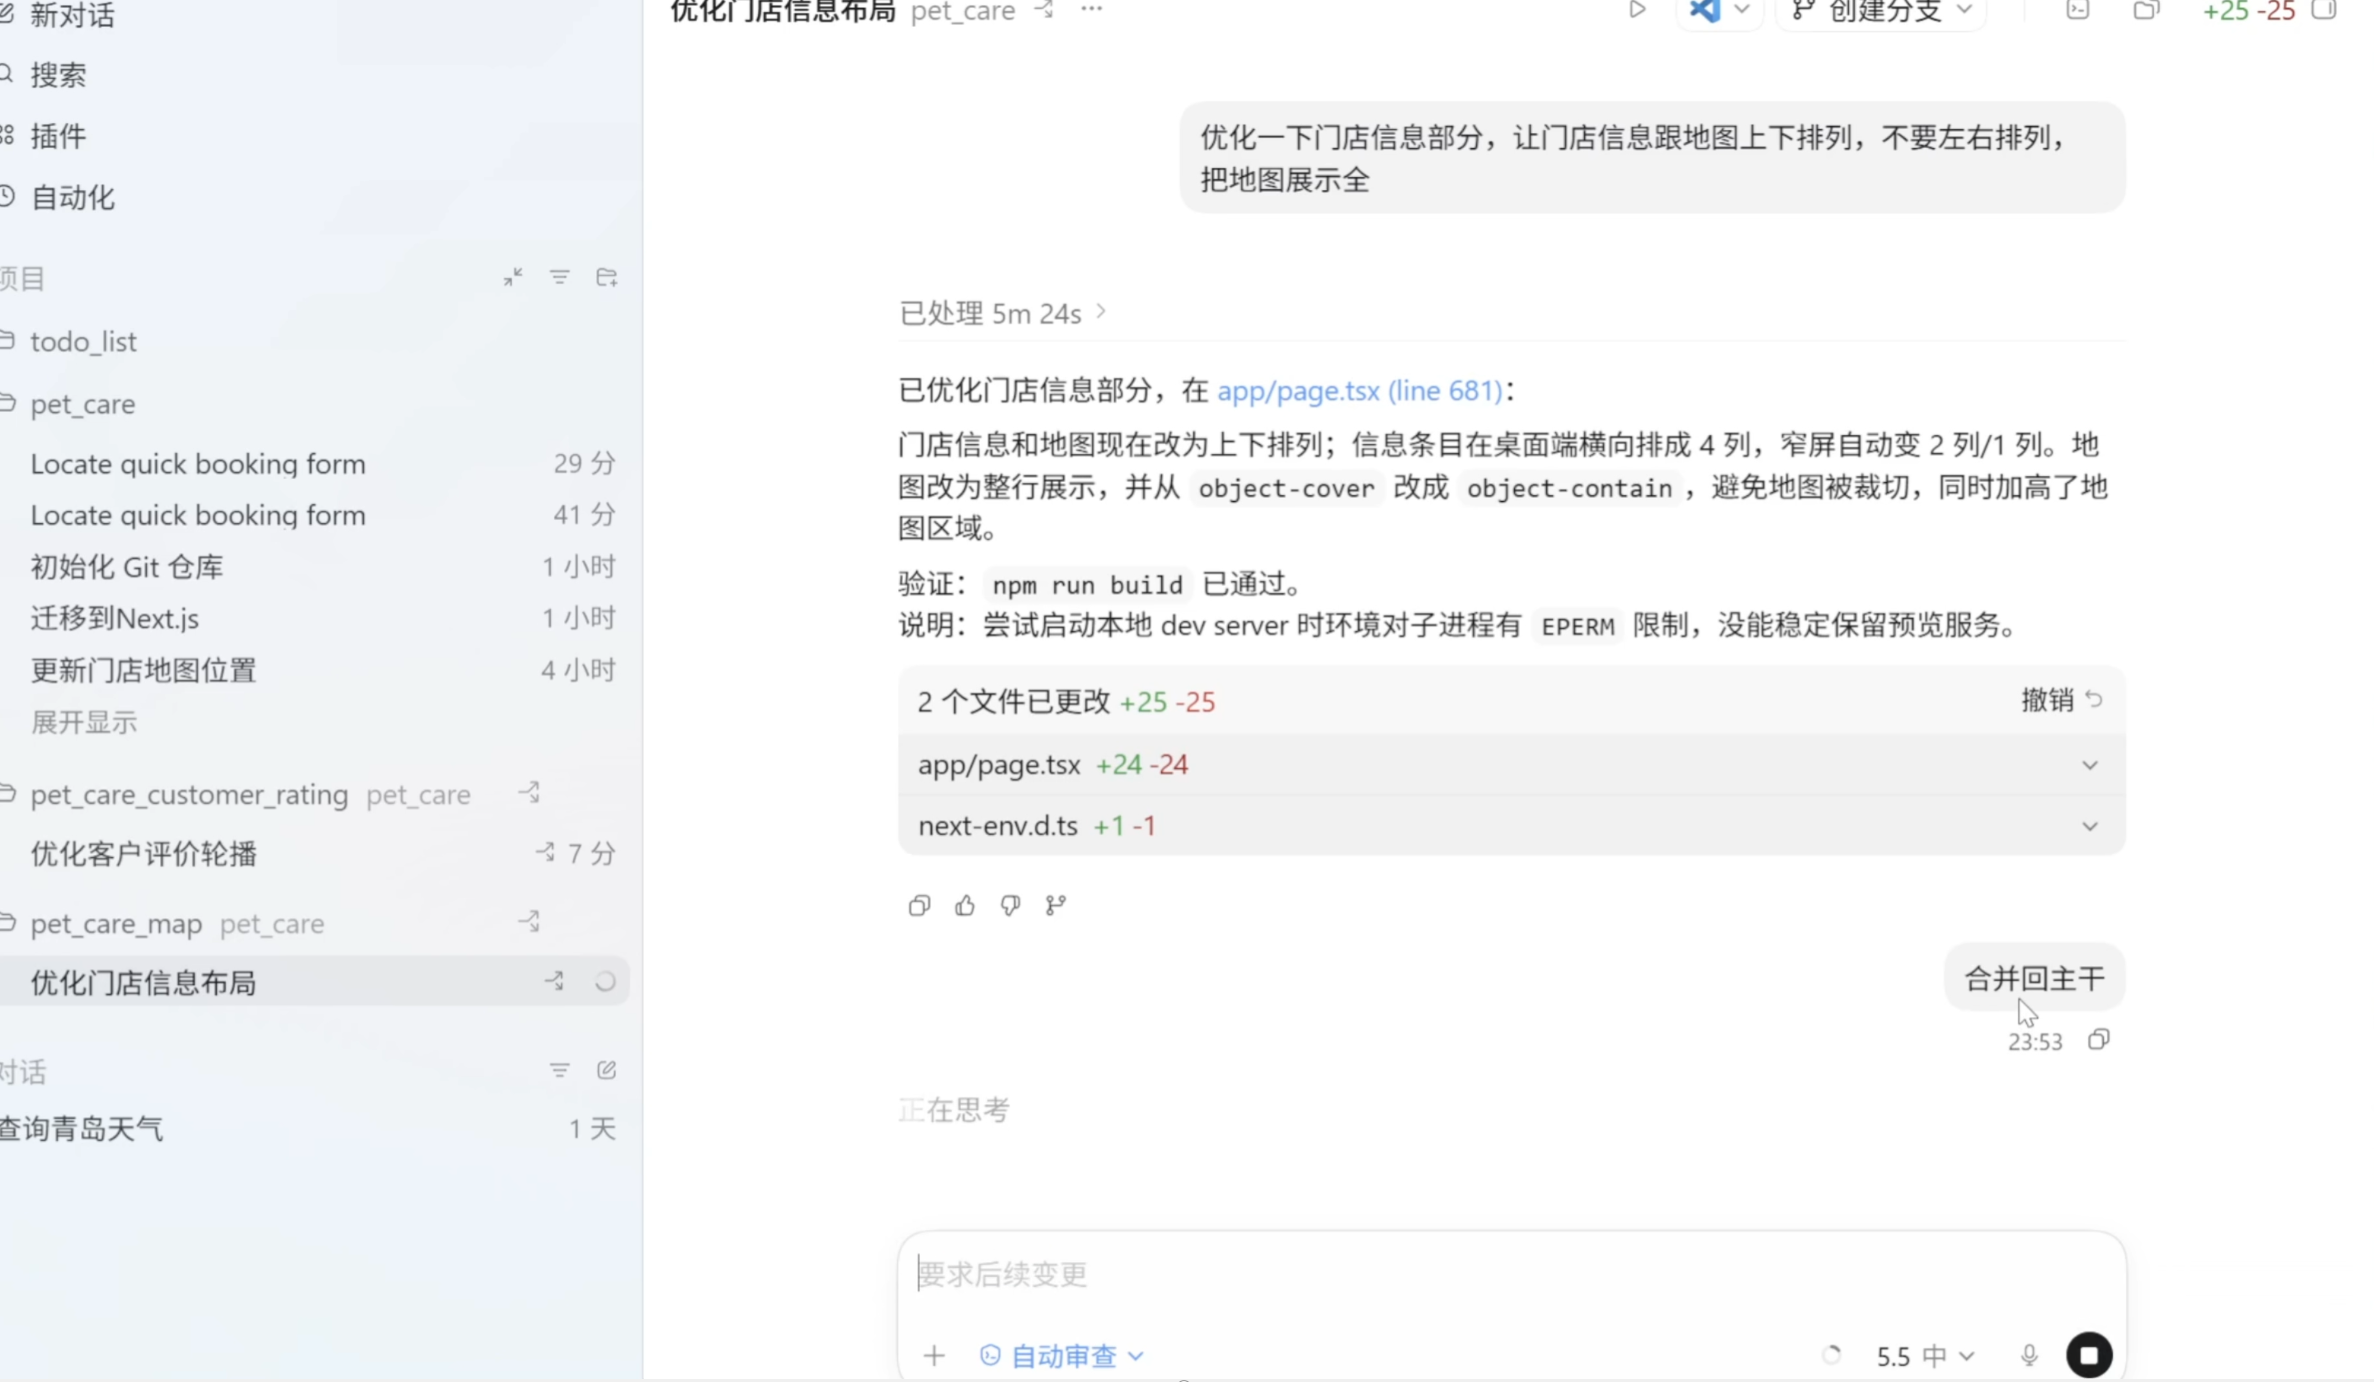Image resolution: width=2374 pixels, height=1382 pixels.
Task: Click the new folder icon in projects header
Action: tap(606, 277)
